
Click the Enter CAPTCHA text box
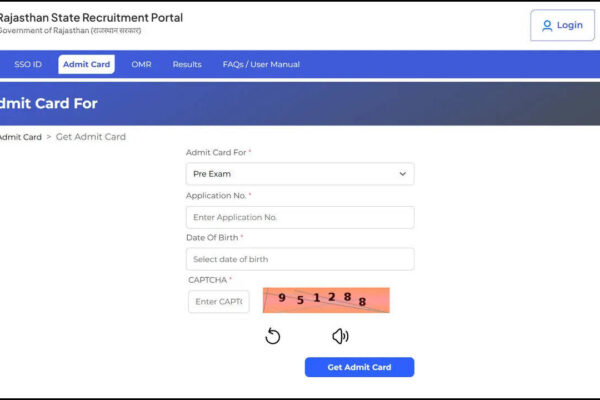click(x=218, y=301)
